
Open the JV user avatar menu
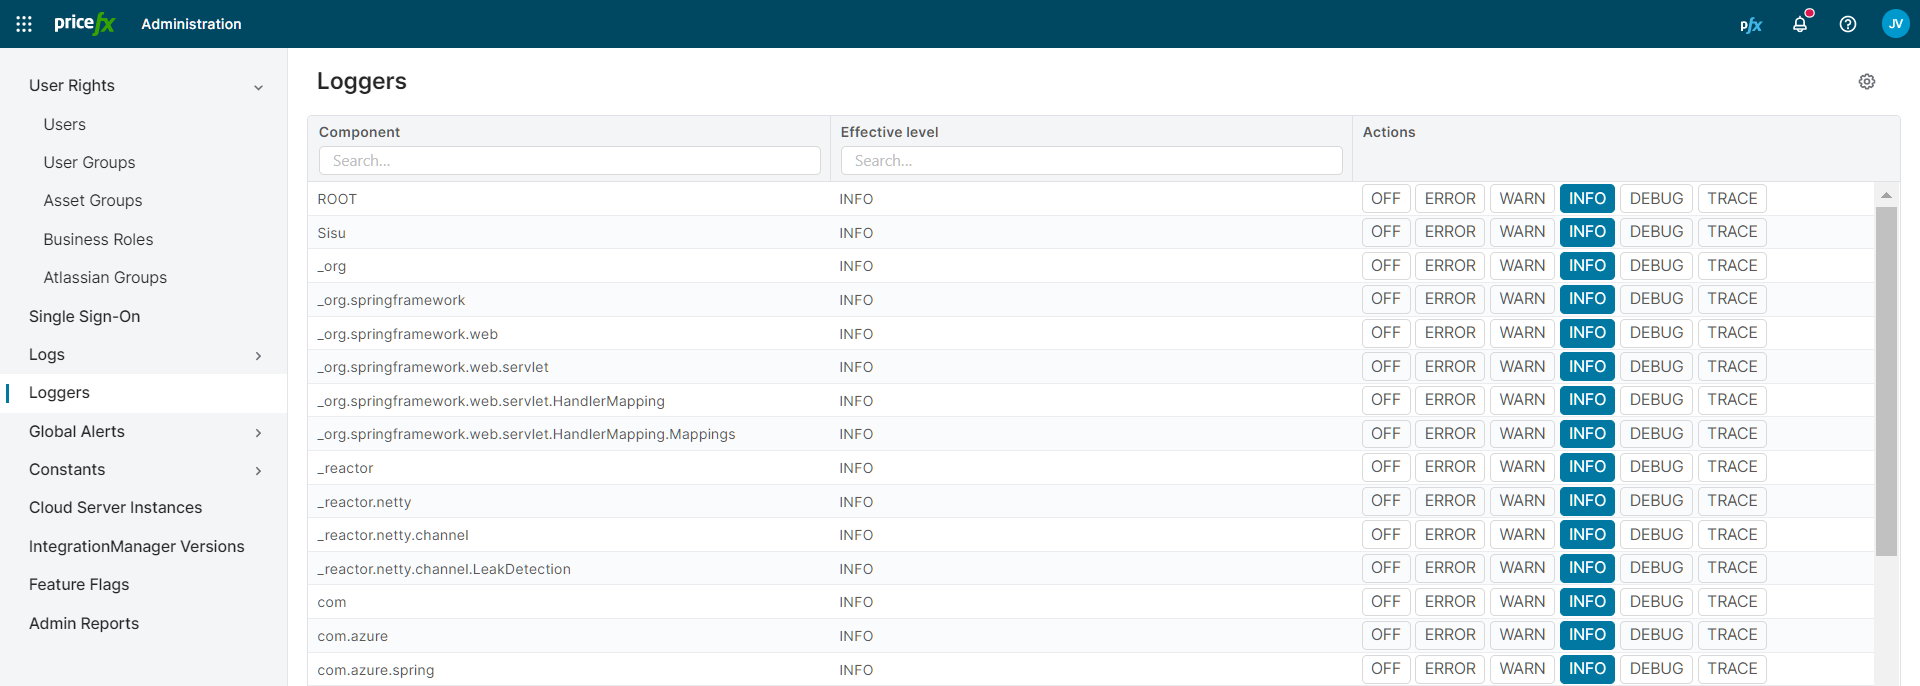(x=1895, y=24)
